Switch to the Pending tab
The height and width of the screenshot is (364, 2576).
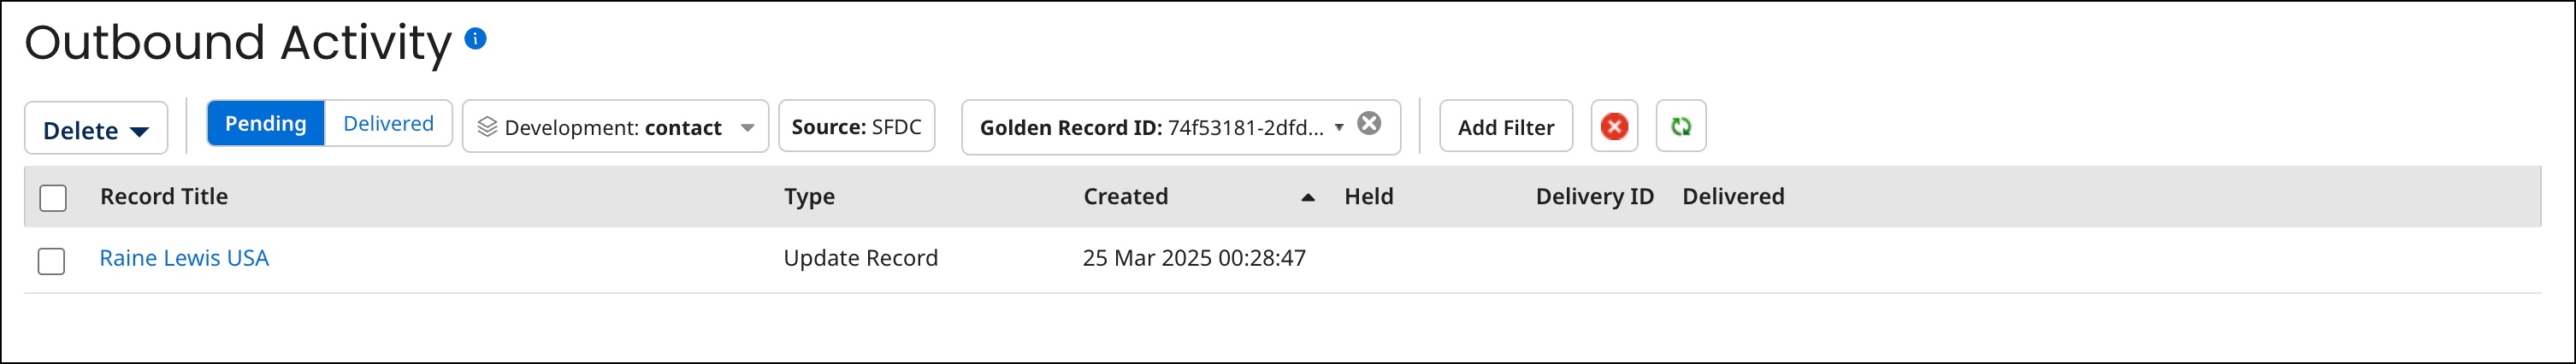coord(266,124)
